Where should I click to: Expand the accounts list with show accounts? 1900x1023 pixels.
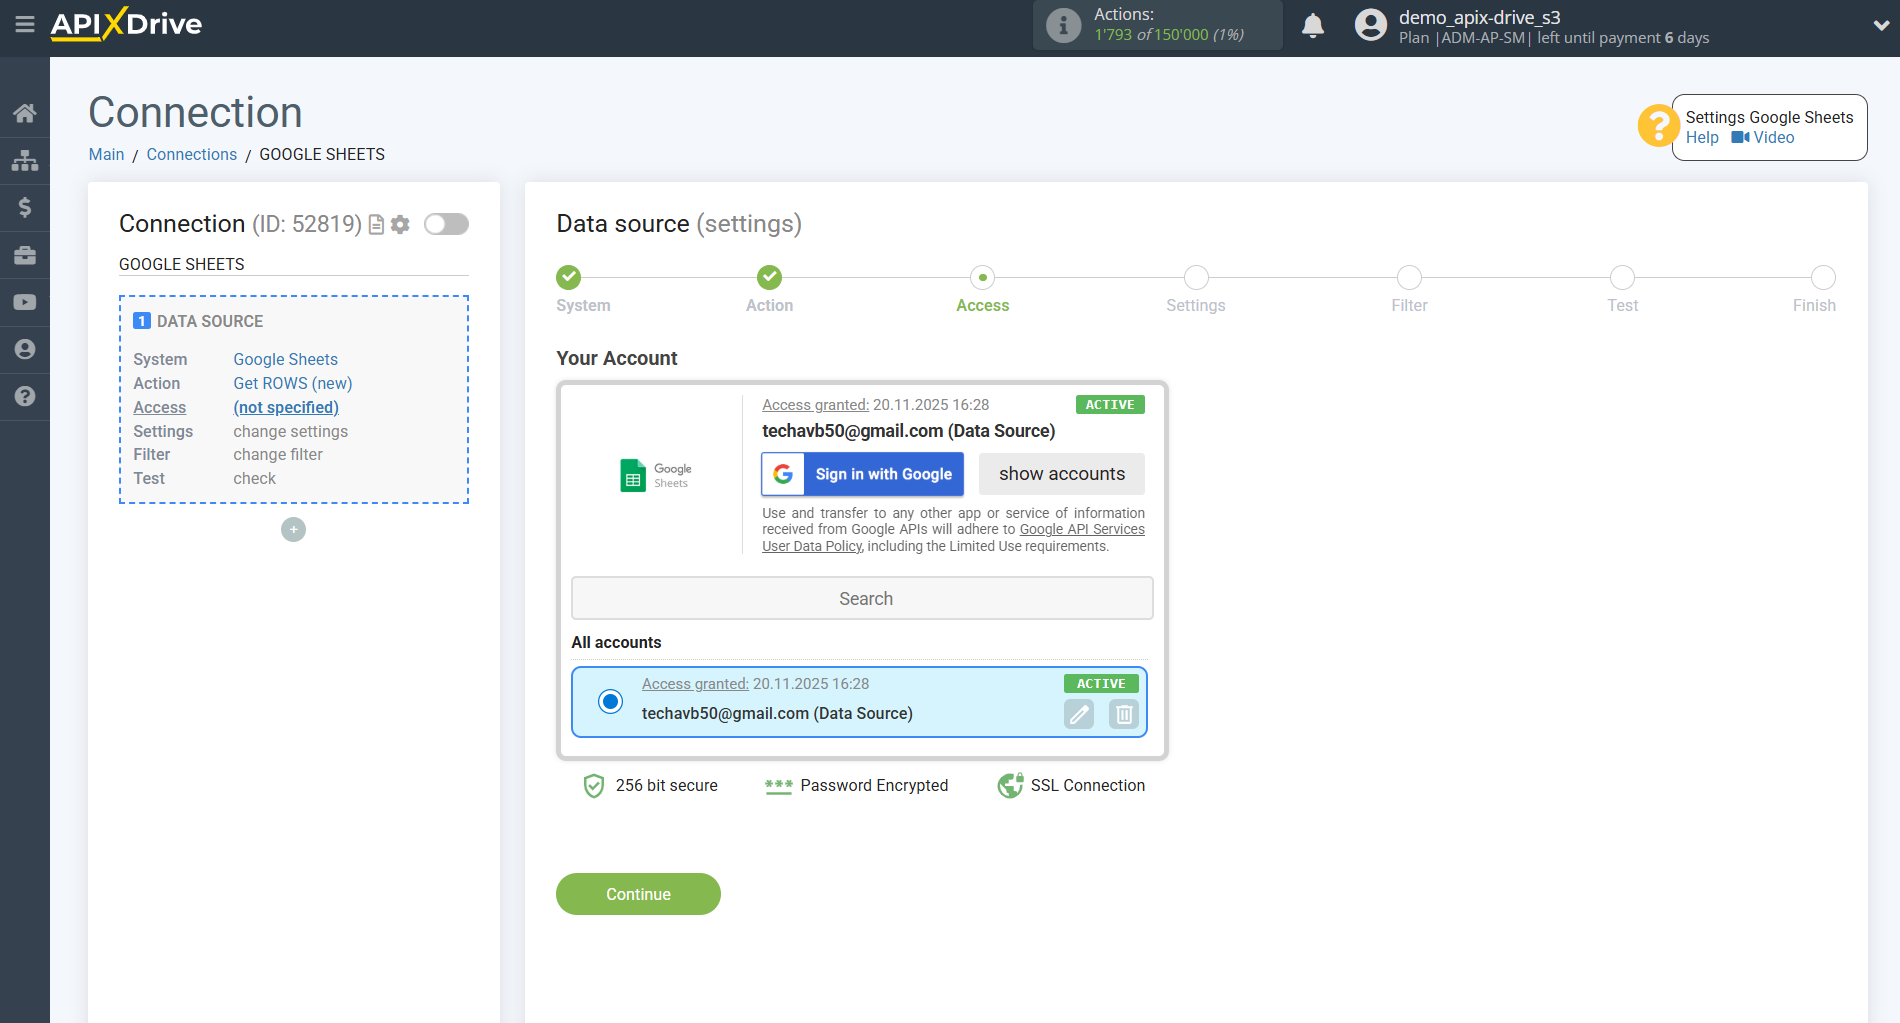[1062, 474]
